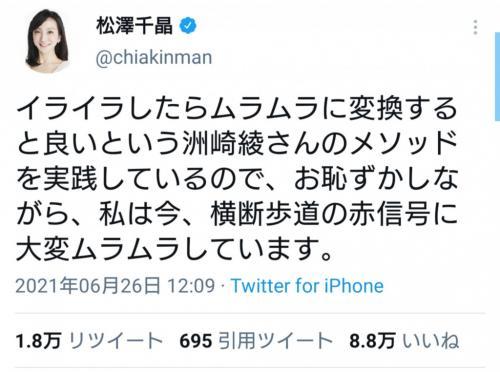500x372 pixels.
Task: Open the Twitter for iPhone source link
Action: click(x=307, y=286)
